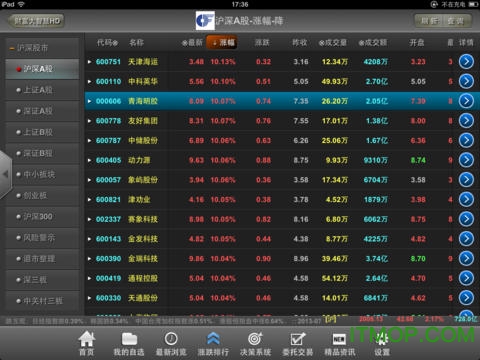Open details arrow for 600787 row
Viewport: 480px width, 360px height.
(466, 140)
